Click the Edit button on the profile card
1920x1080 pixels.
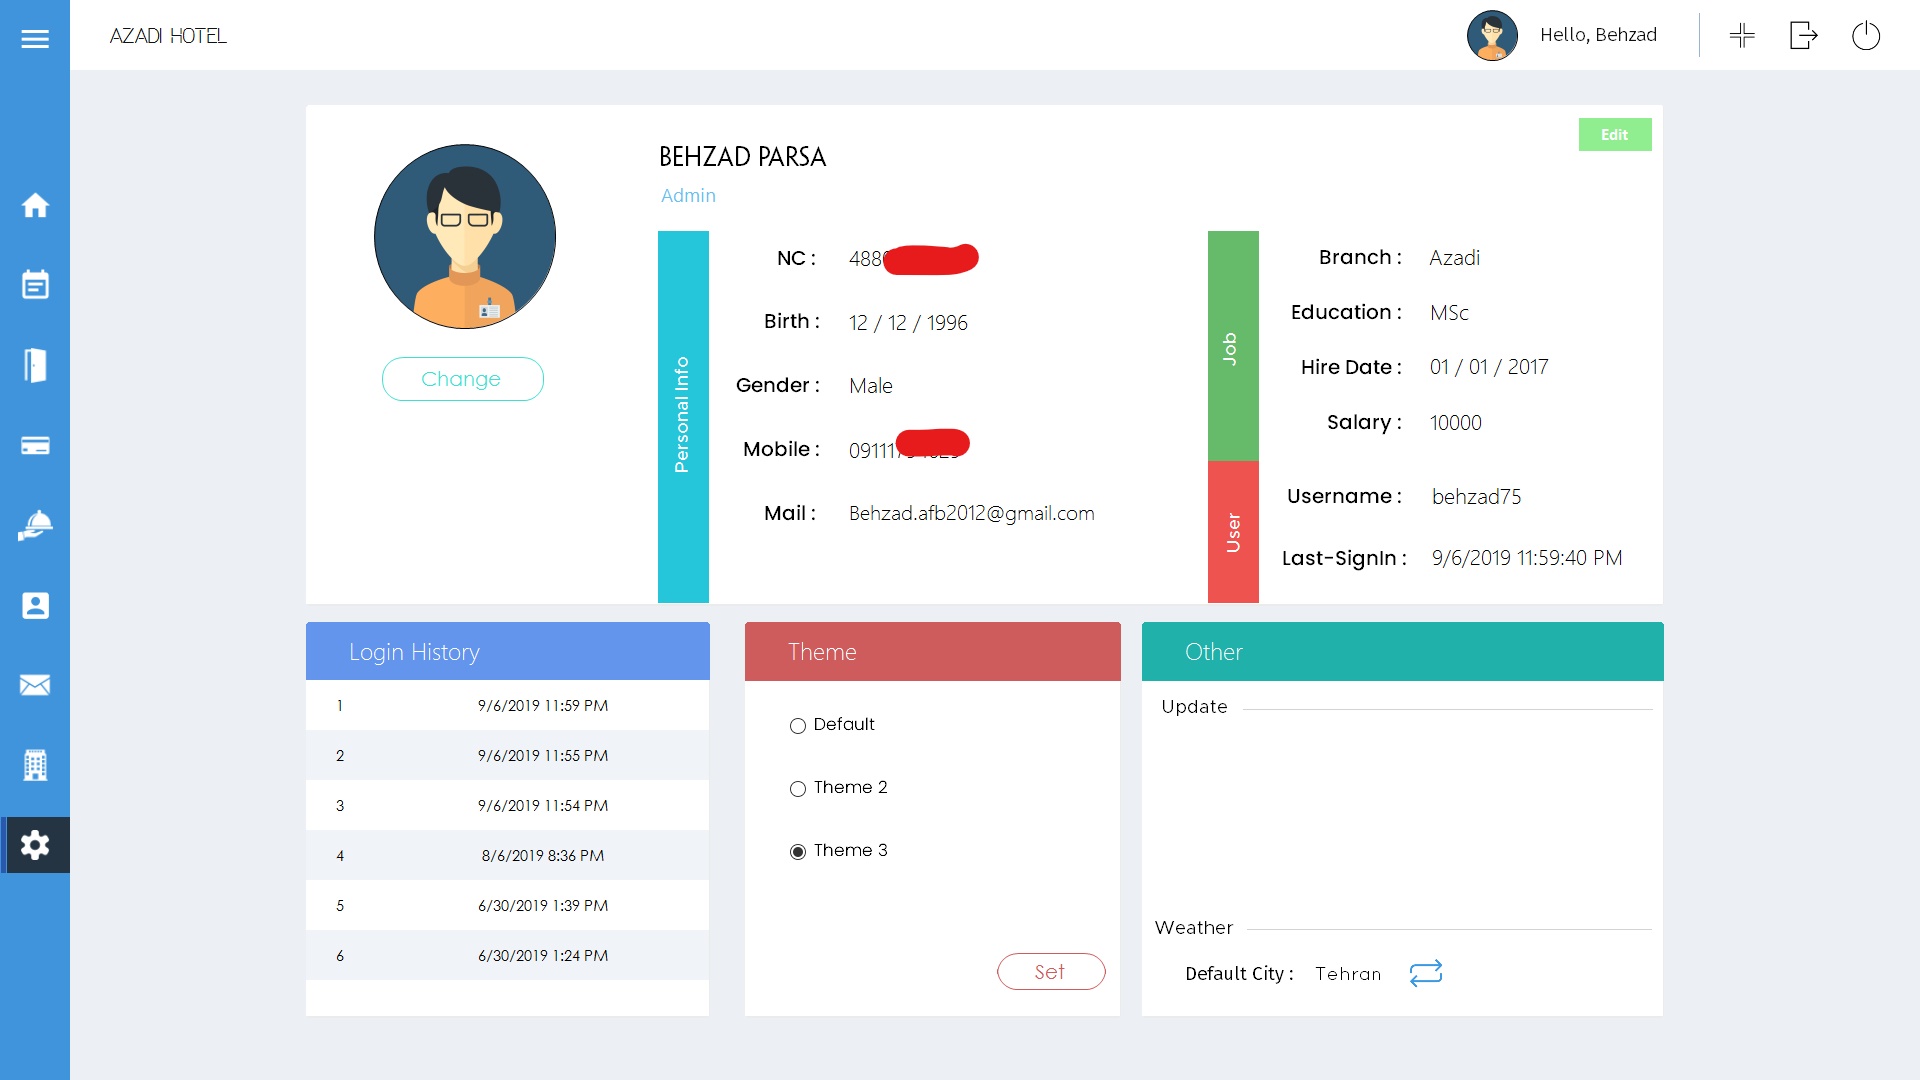(x=1614, y=134)
